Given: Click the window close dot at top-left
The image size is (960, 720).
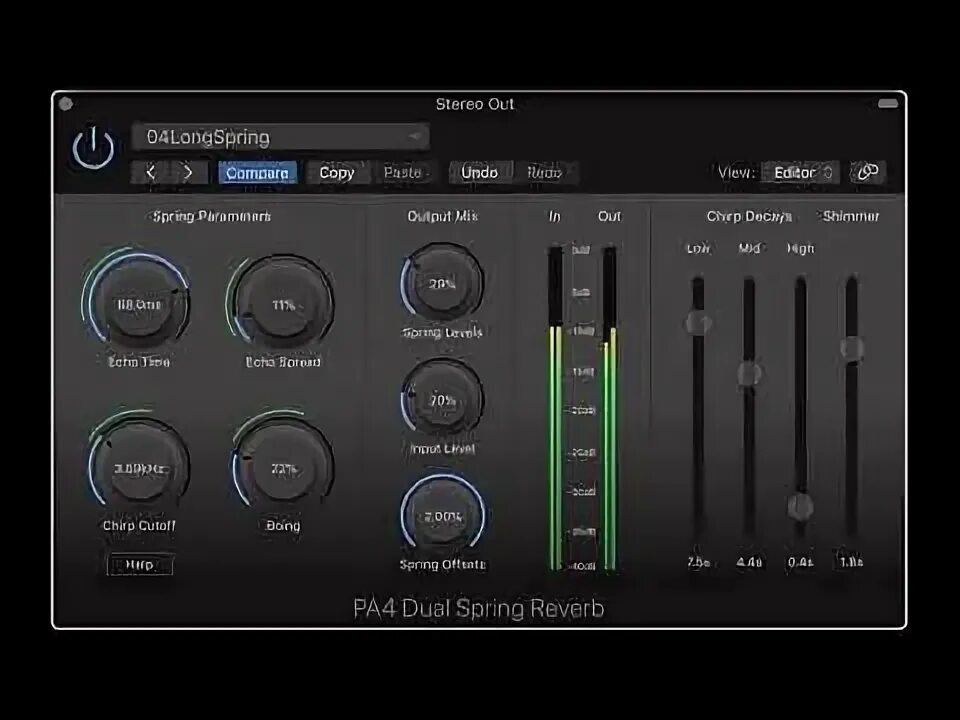Looking at the screenshot, I should (x=66, y=104).
